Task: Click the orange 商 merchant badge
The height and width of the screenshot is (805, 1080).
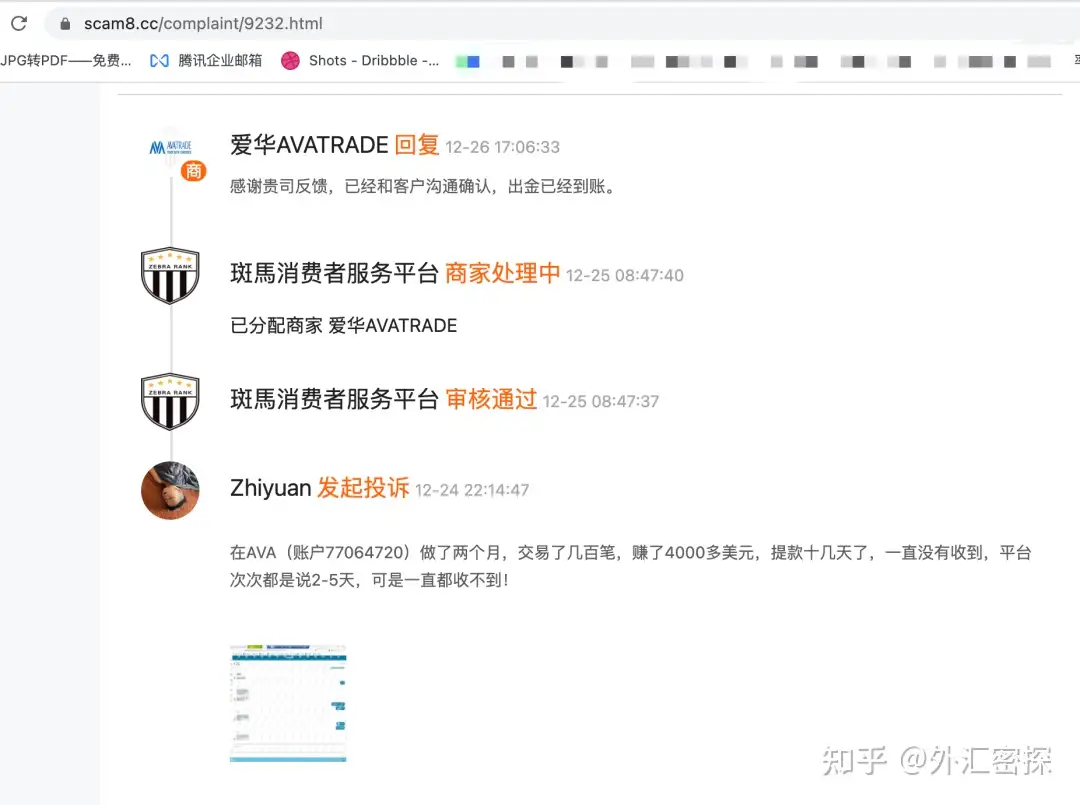Action: coord(194,171)
